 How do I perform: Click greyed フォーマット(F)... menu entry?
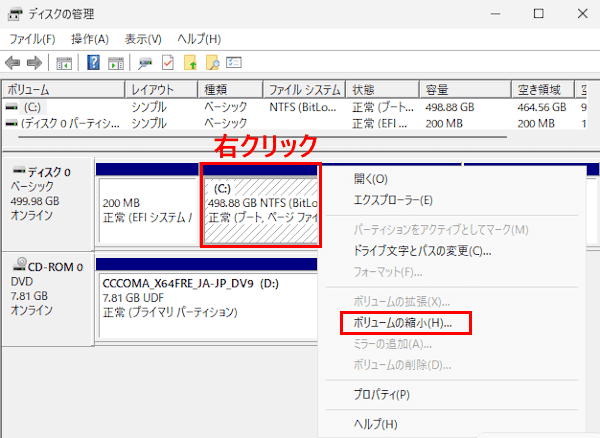point(388,272)
